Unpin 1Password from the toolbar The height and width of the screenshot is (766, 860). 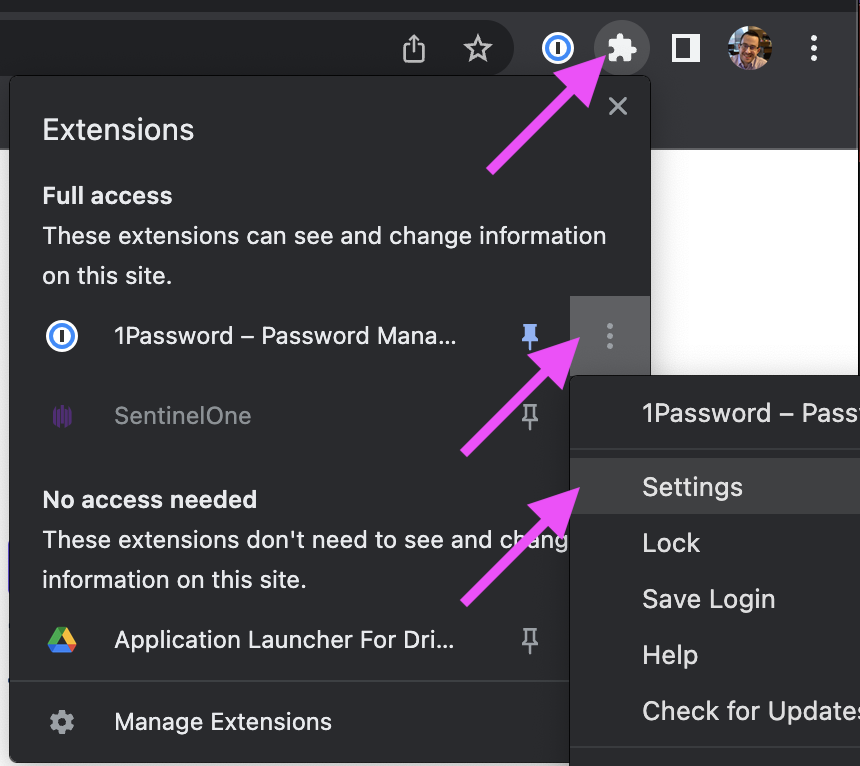click(530, 337)
